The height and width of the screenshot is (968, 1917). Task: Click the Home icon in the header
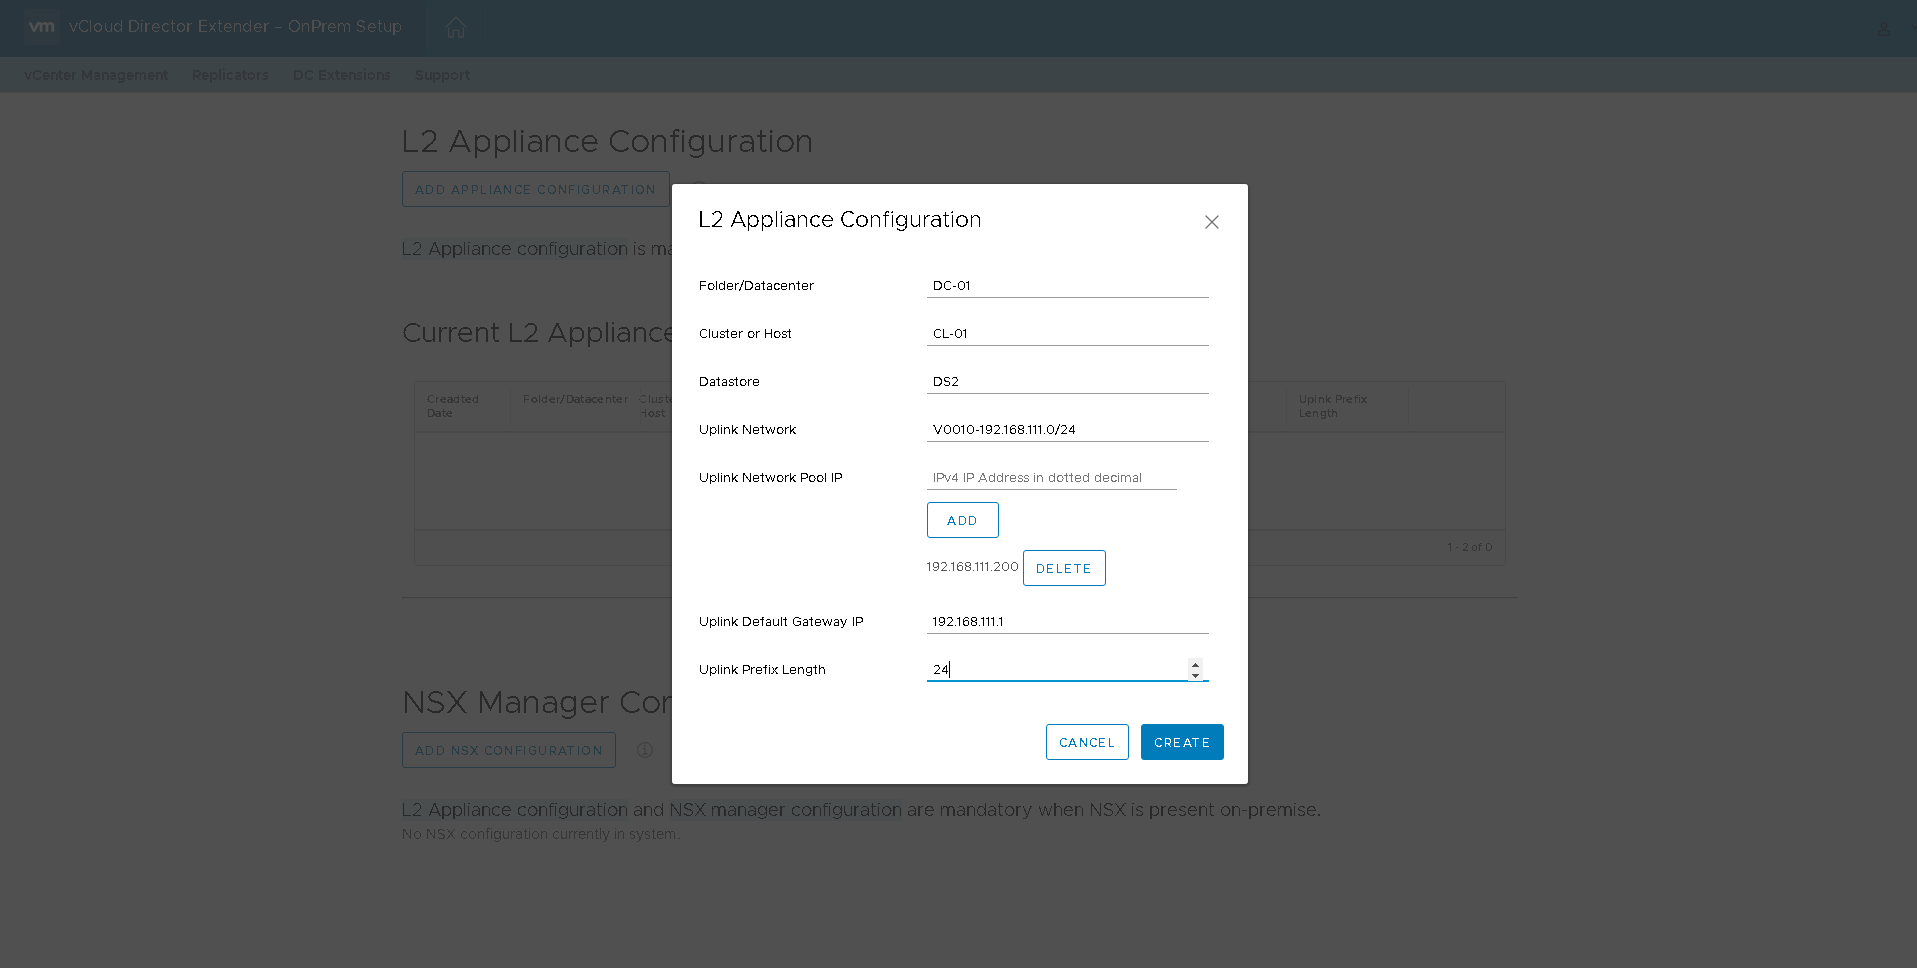pyautogui.click(x=455, y=27)
